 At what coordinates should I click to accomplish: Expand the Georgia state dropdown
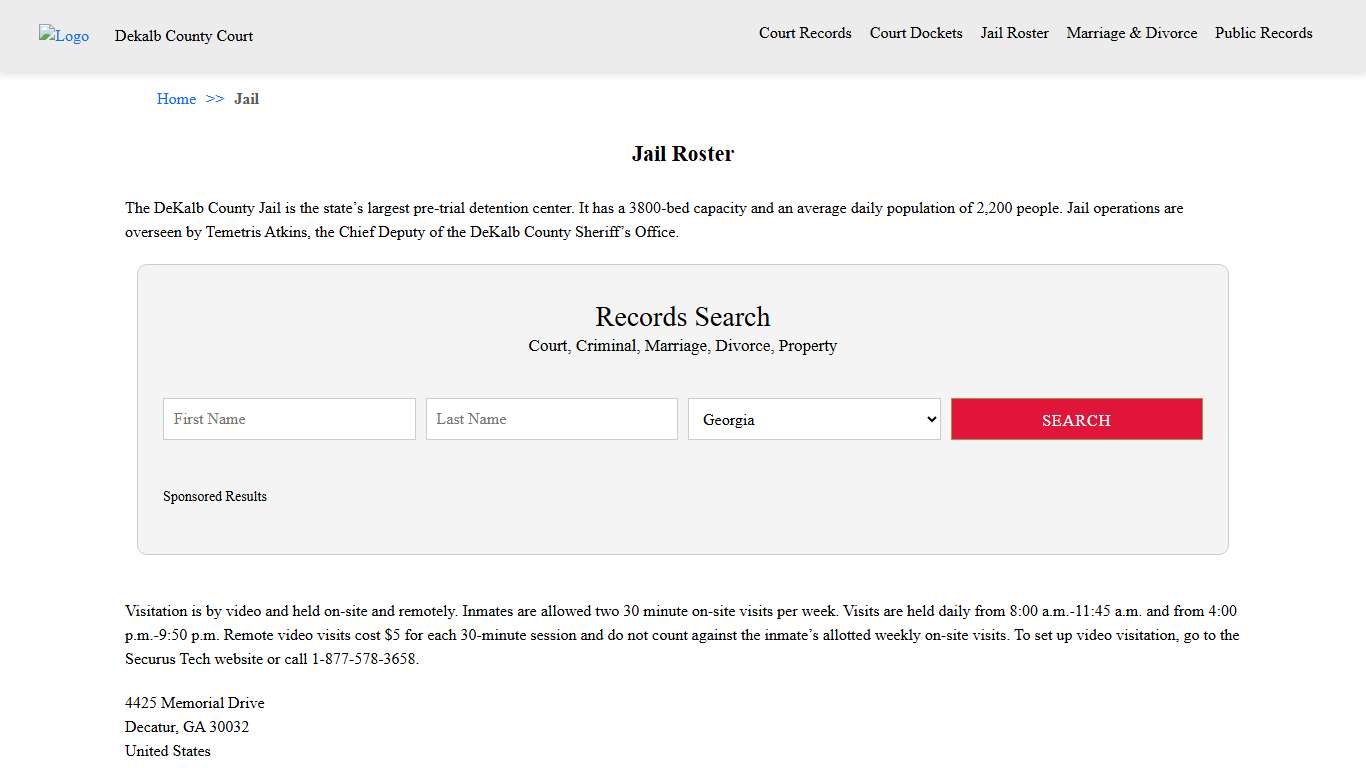814,419
